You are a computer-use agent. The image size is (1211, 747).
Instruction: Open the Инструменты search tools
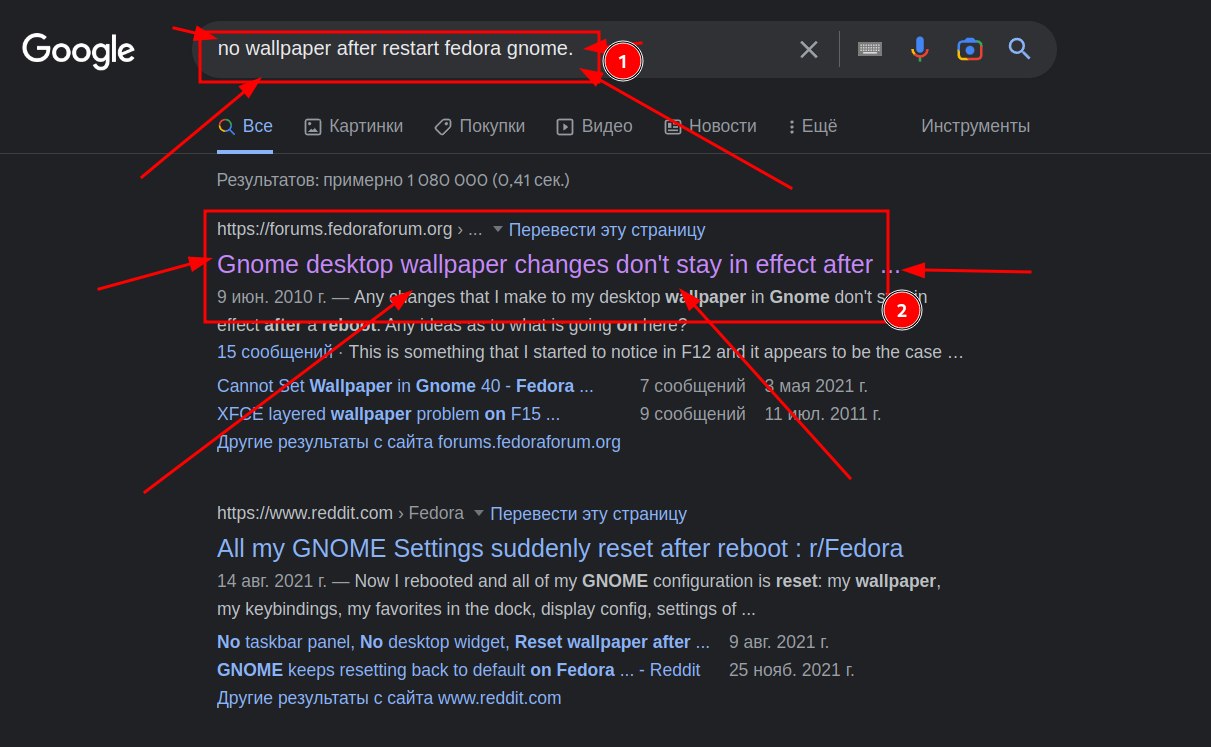point(975,126)
